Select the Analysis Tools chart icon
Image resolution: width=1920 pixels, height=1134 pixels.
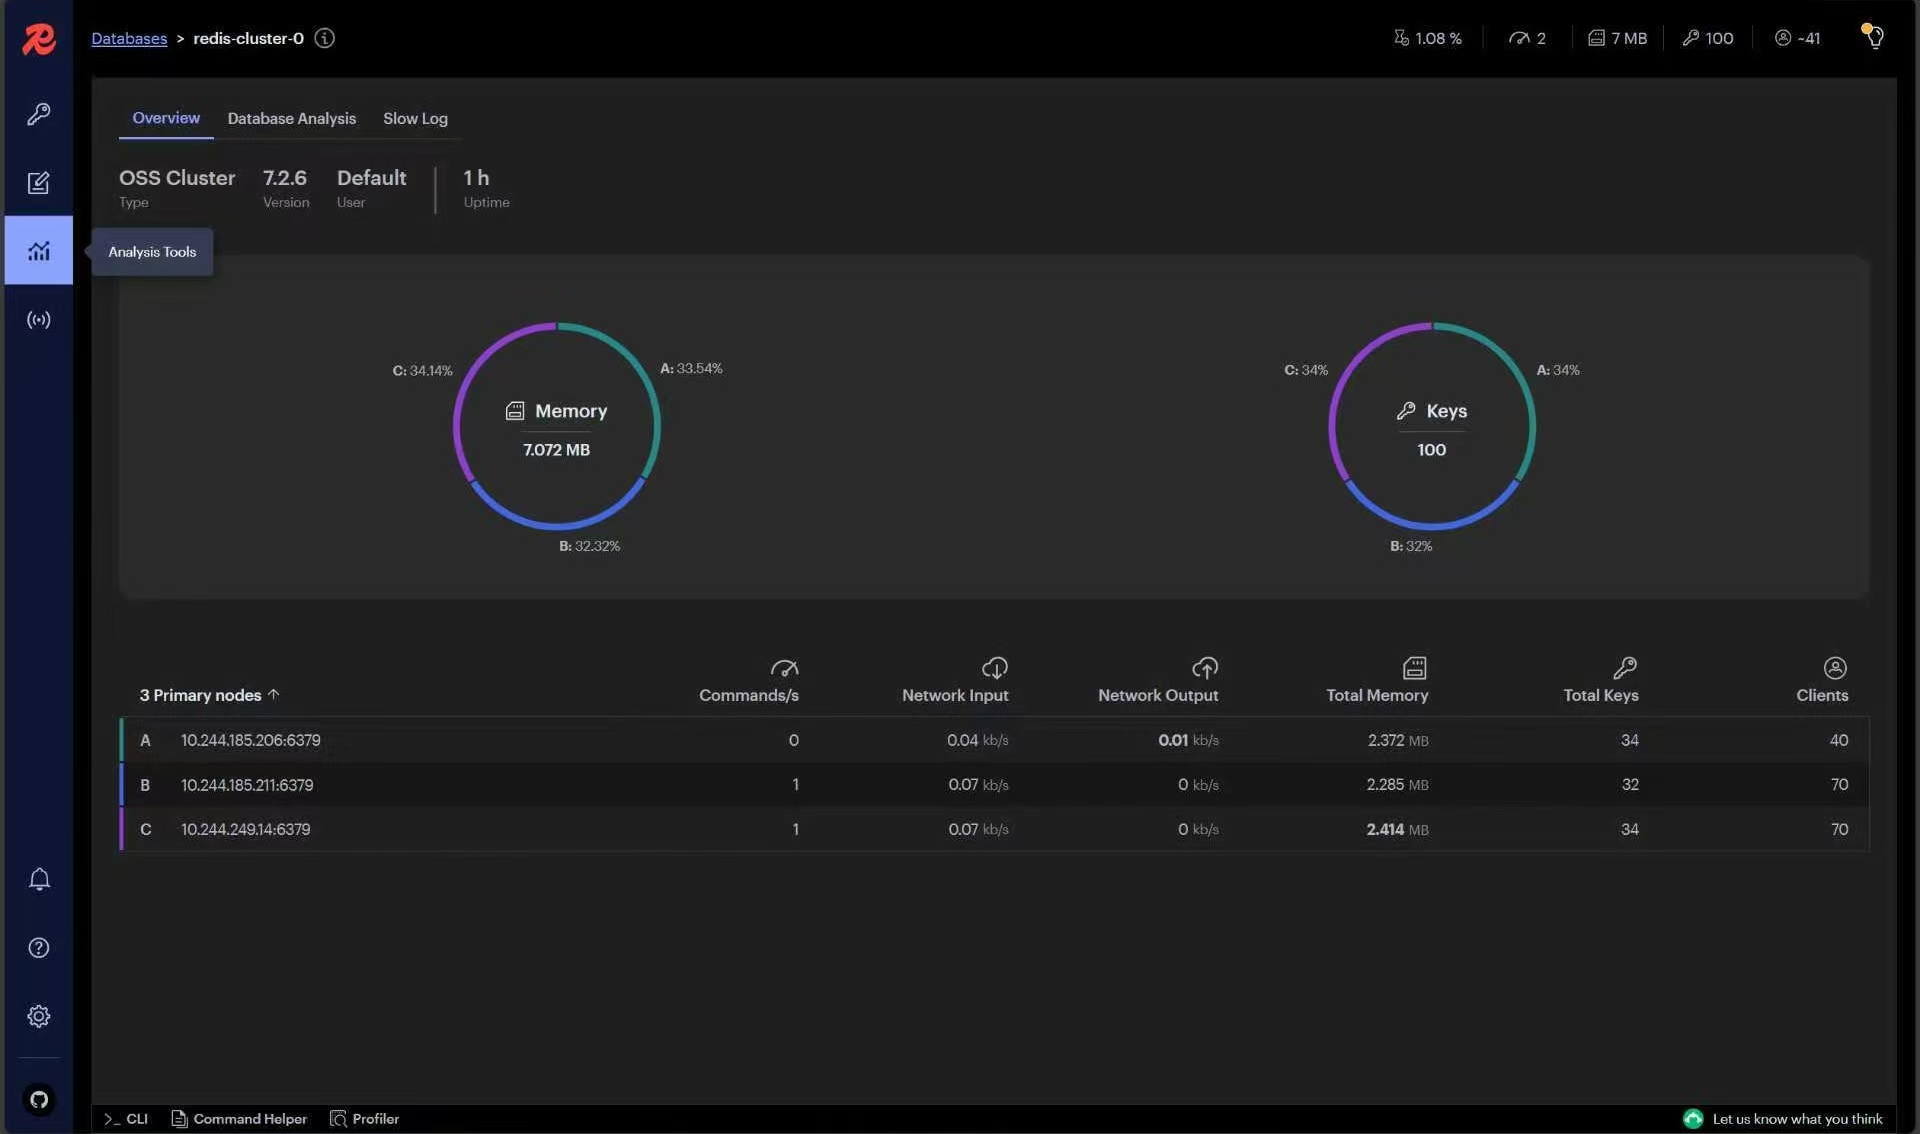pyautogui.click(x=38, y=250)
